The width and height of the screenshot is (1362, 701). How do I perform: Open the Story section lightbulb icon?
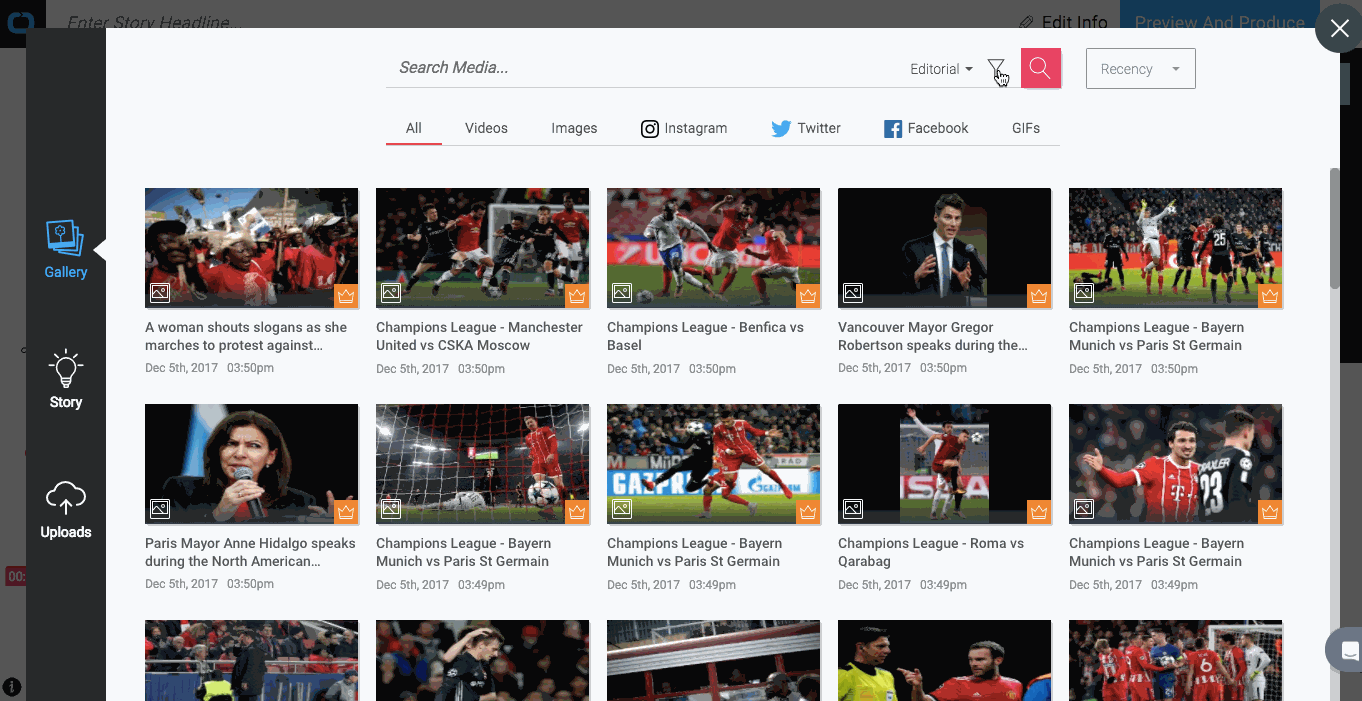(66, 368)
